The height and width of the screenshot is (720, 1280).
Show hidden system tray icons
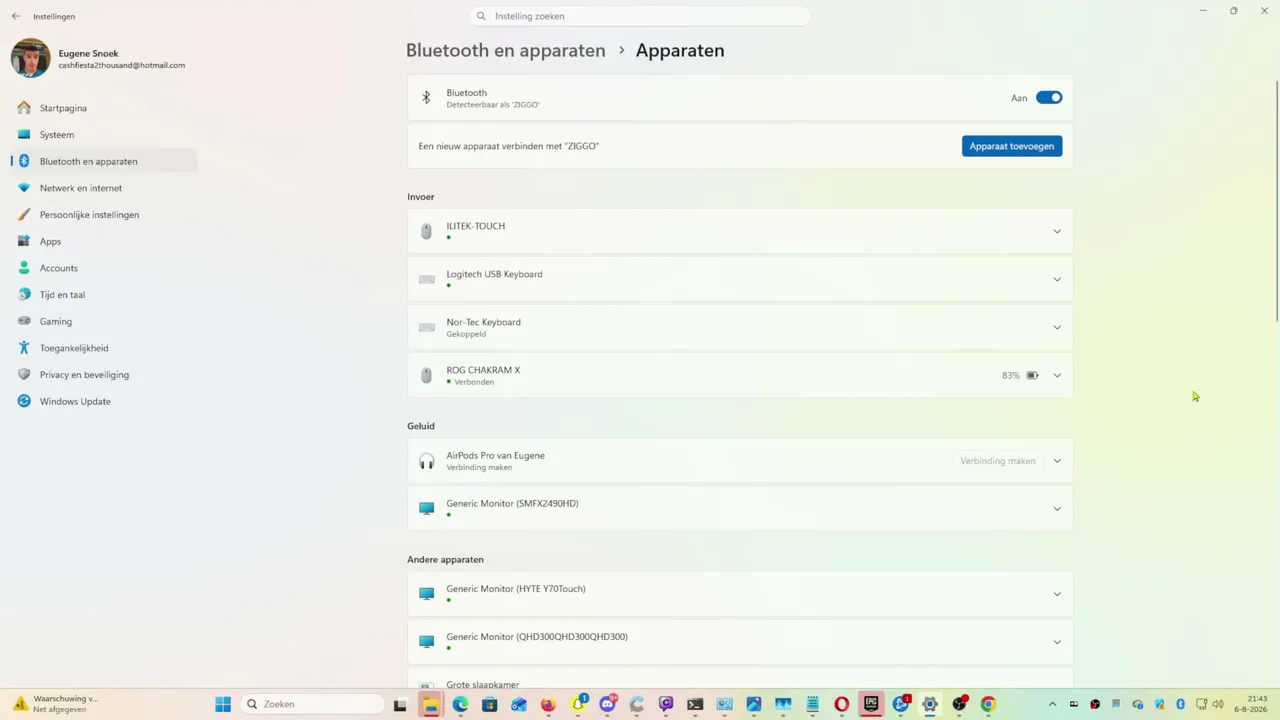[1052, 704]
